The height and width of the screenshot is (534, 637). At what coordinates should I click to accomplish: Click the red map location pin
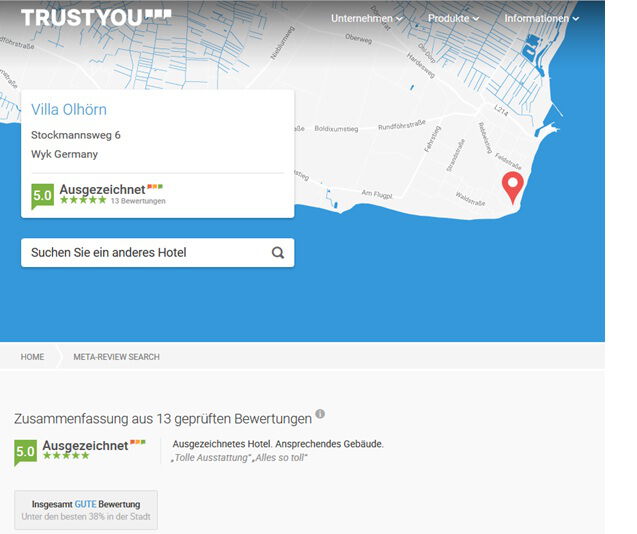513,187
